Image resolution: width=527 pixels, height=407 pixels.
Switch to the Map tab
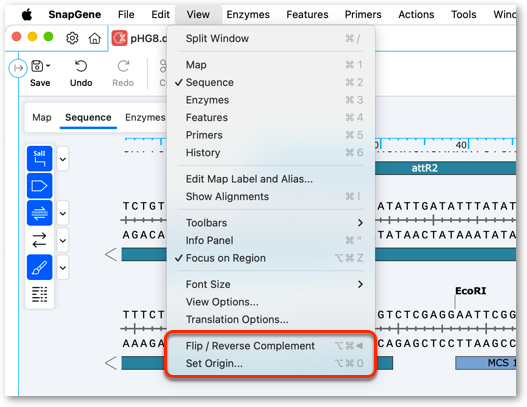click(42, 117)
